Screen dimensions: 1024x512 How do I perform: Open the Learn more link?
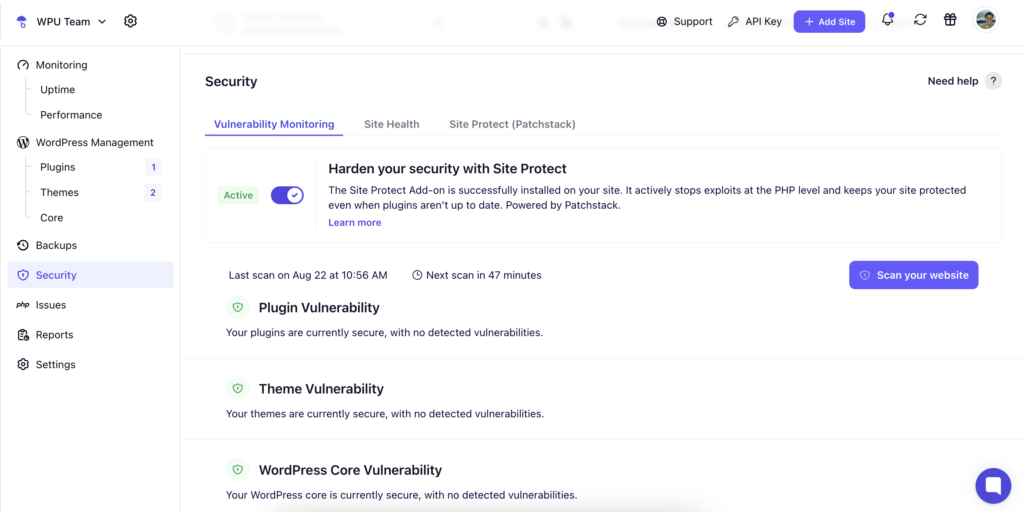(355, 223)
